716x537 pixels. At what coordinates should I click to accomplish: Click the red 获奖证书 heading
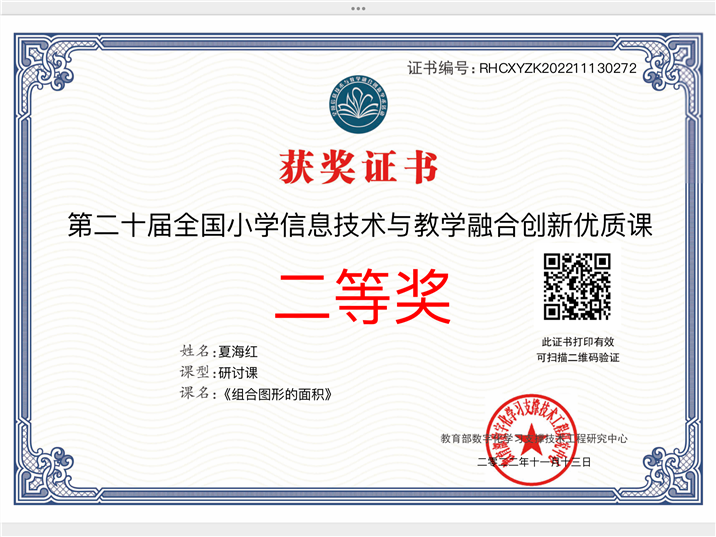coord(358,167)
